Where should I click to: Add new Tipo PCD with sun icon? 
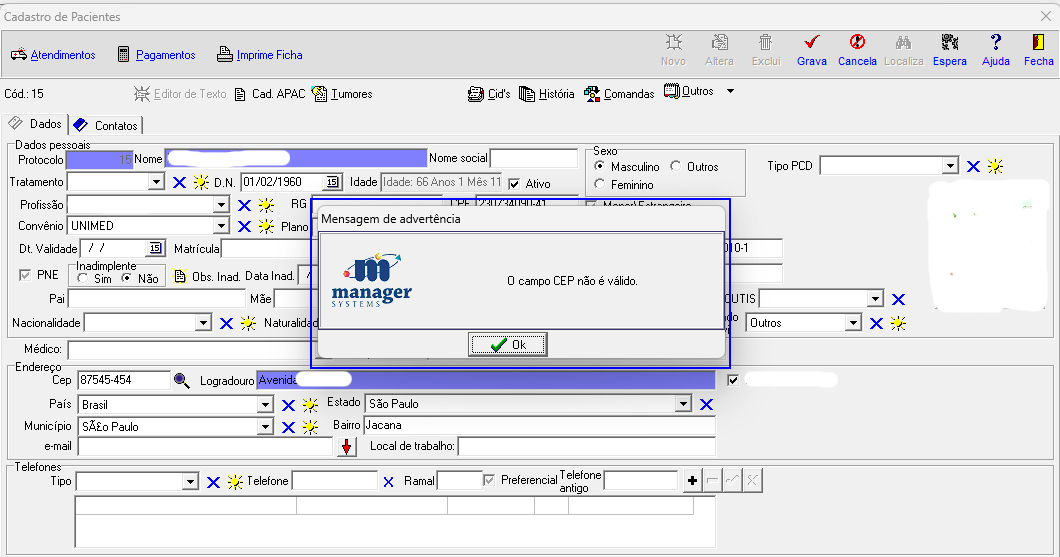(x=994, y=166)
